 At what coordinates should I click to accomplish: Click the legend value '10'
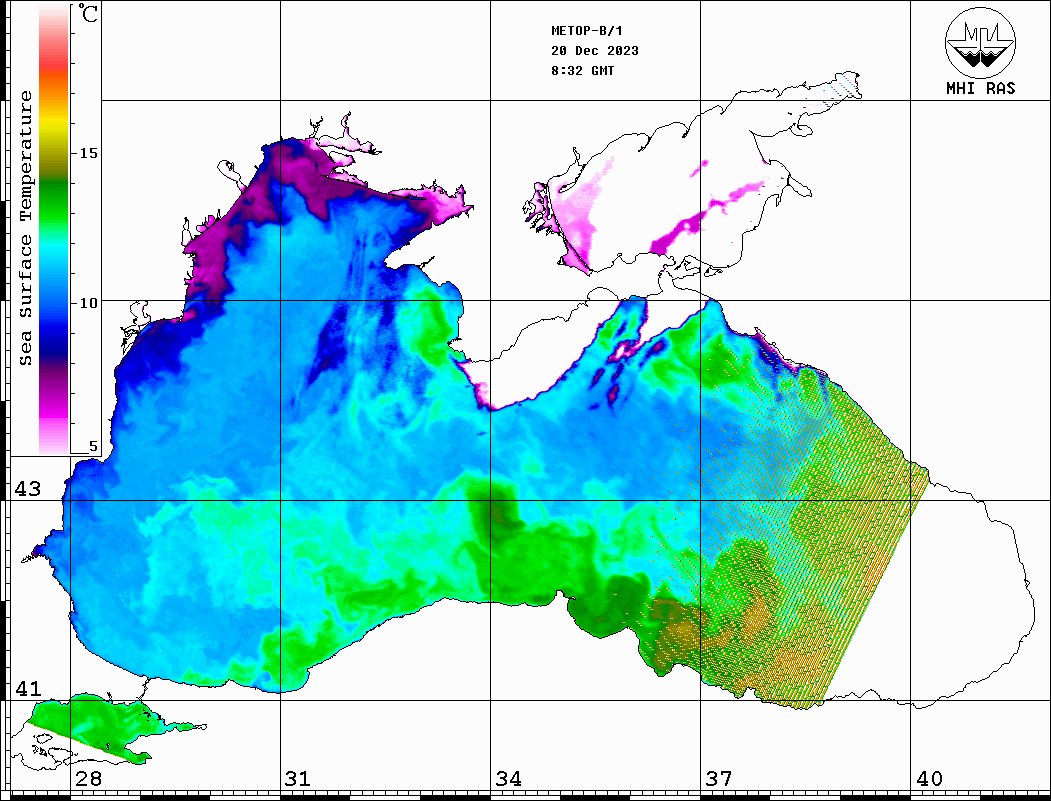point(88,303)
